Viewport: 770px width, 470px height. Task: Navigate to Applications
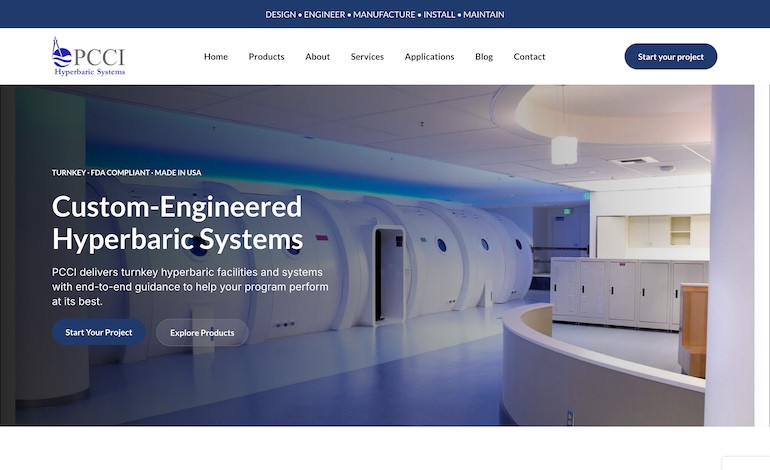(429, 57)
